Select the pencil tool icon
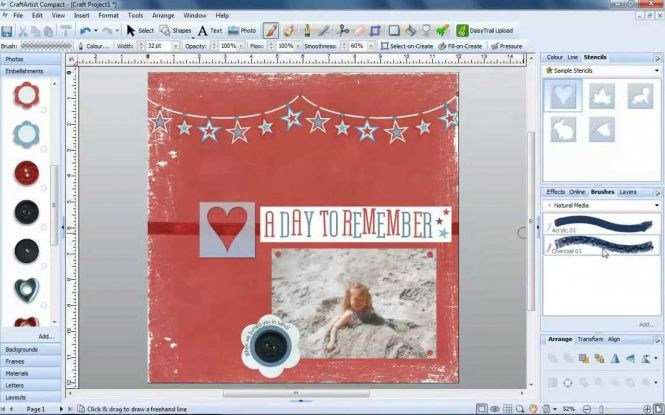 (x=324, y=31)
